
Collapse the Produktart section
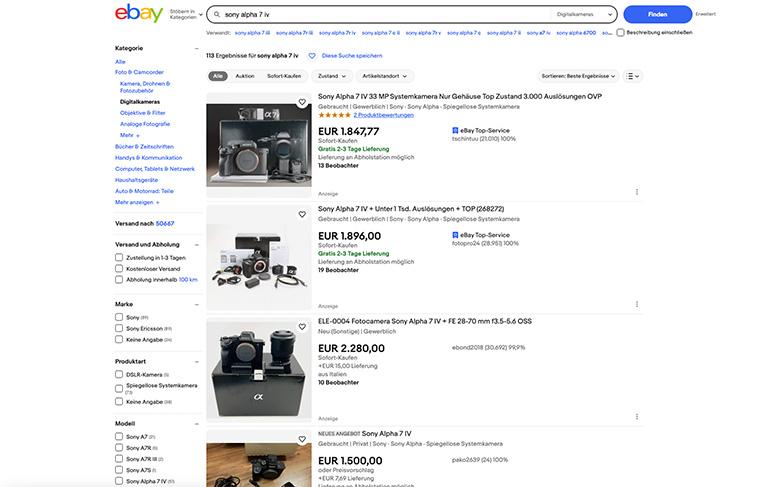click(196, 361)
